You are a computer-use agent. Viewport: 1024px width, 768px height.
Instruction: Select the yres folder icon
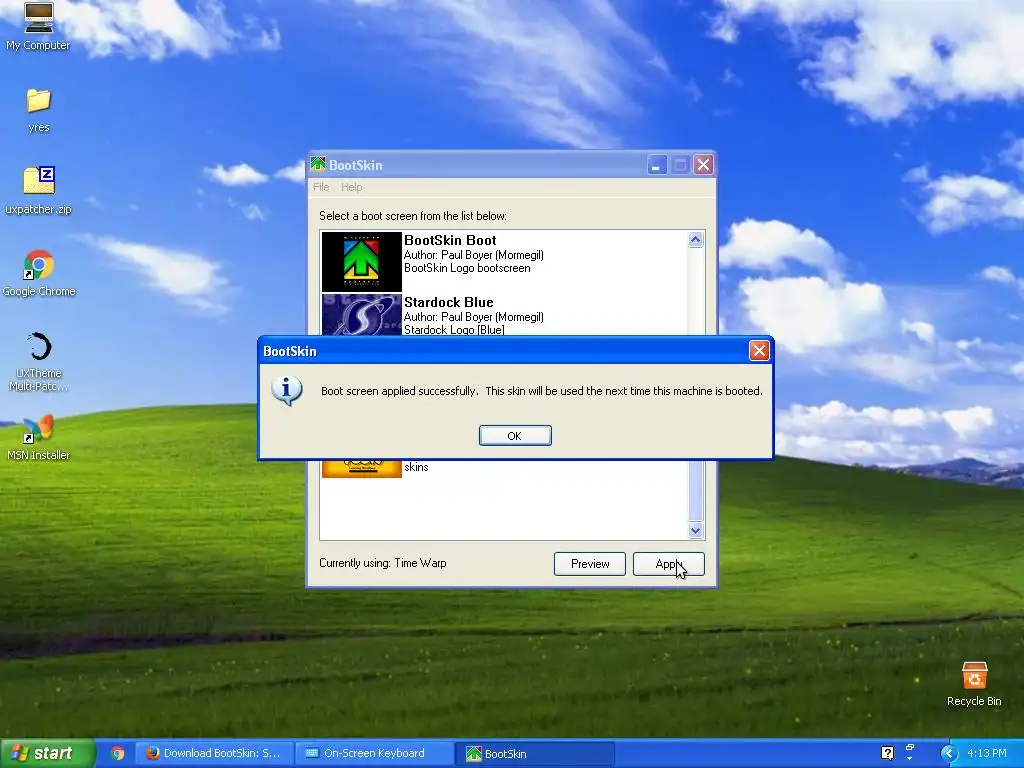[39, 110]
